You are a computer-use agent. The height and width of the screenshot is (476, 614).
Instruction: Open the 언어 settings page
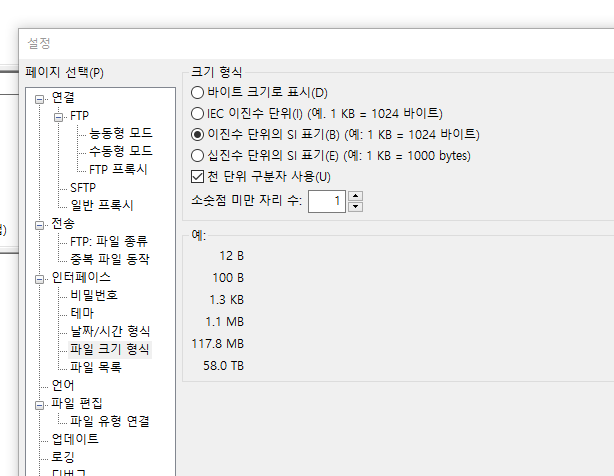pyautogui.click(x=63, y=385)
